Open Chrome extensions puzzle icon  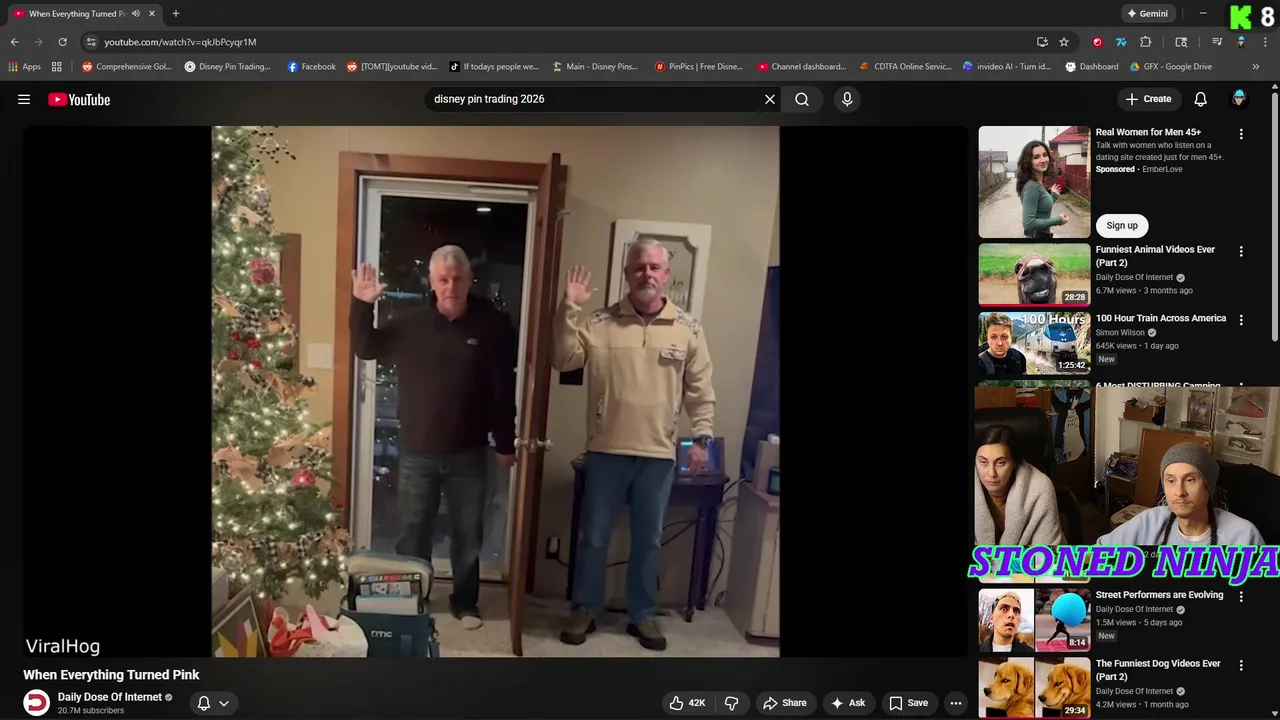point(1146,42)
